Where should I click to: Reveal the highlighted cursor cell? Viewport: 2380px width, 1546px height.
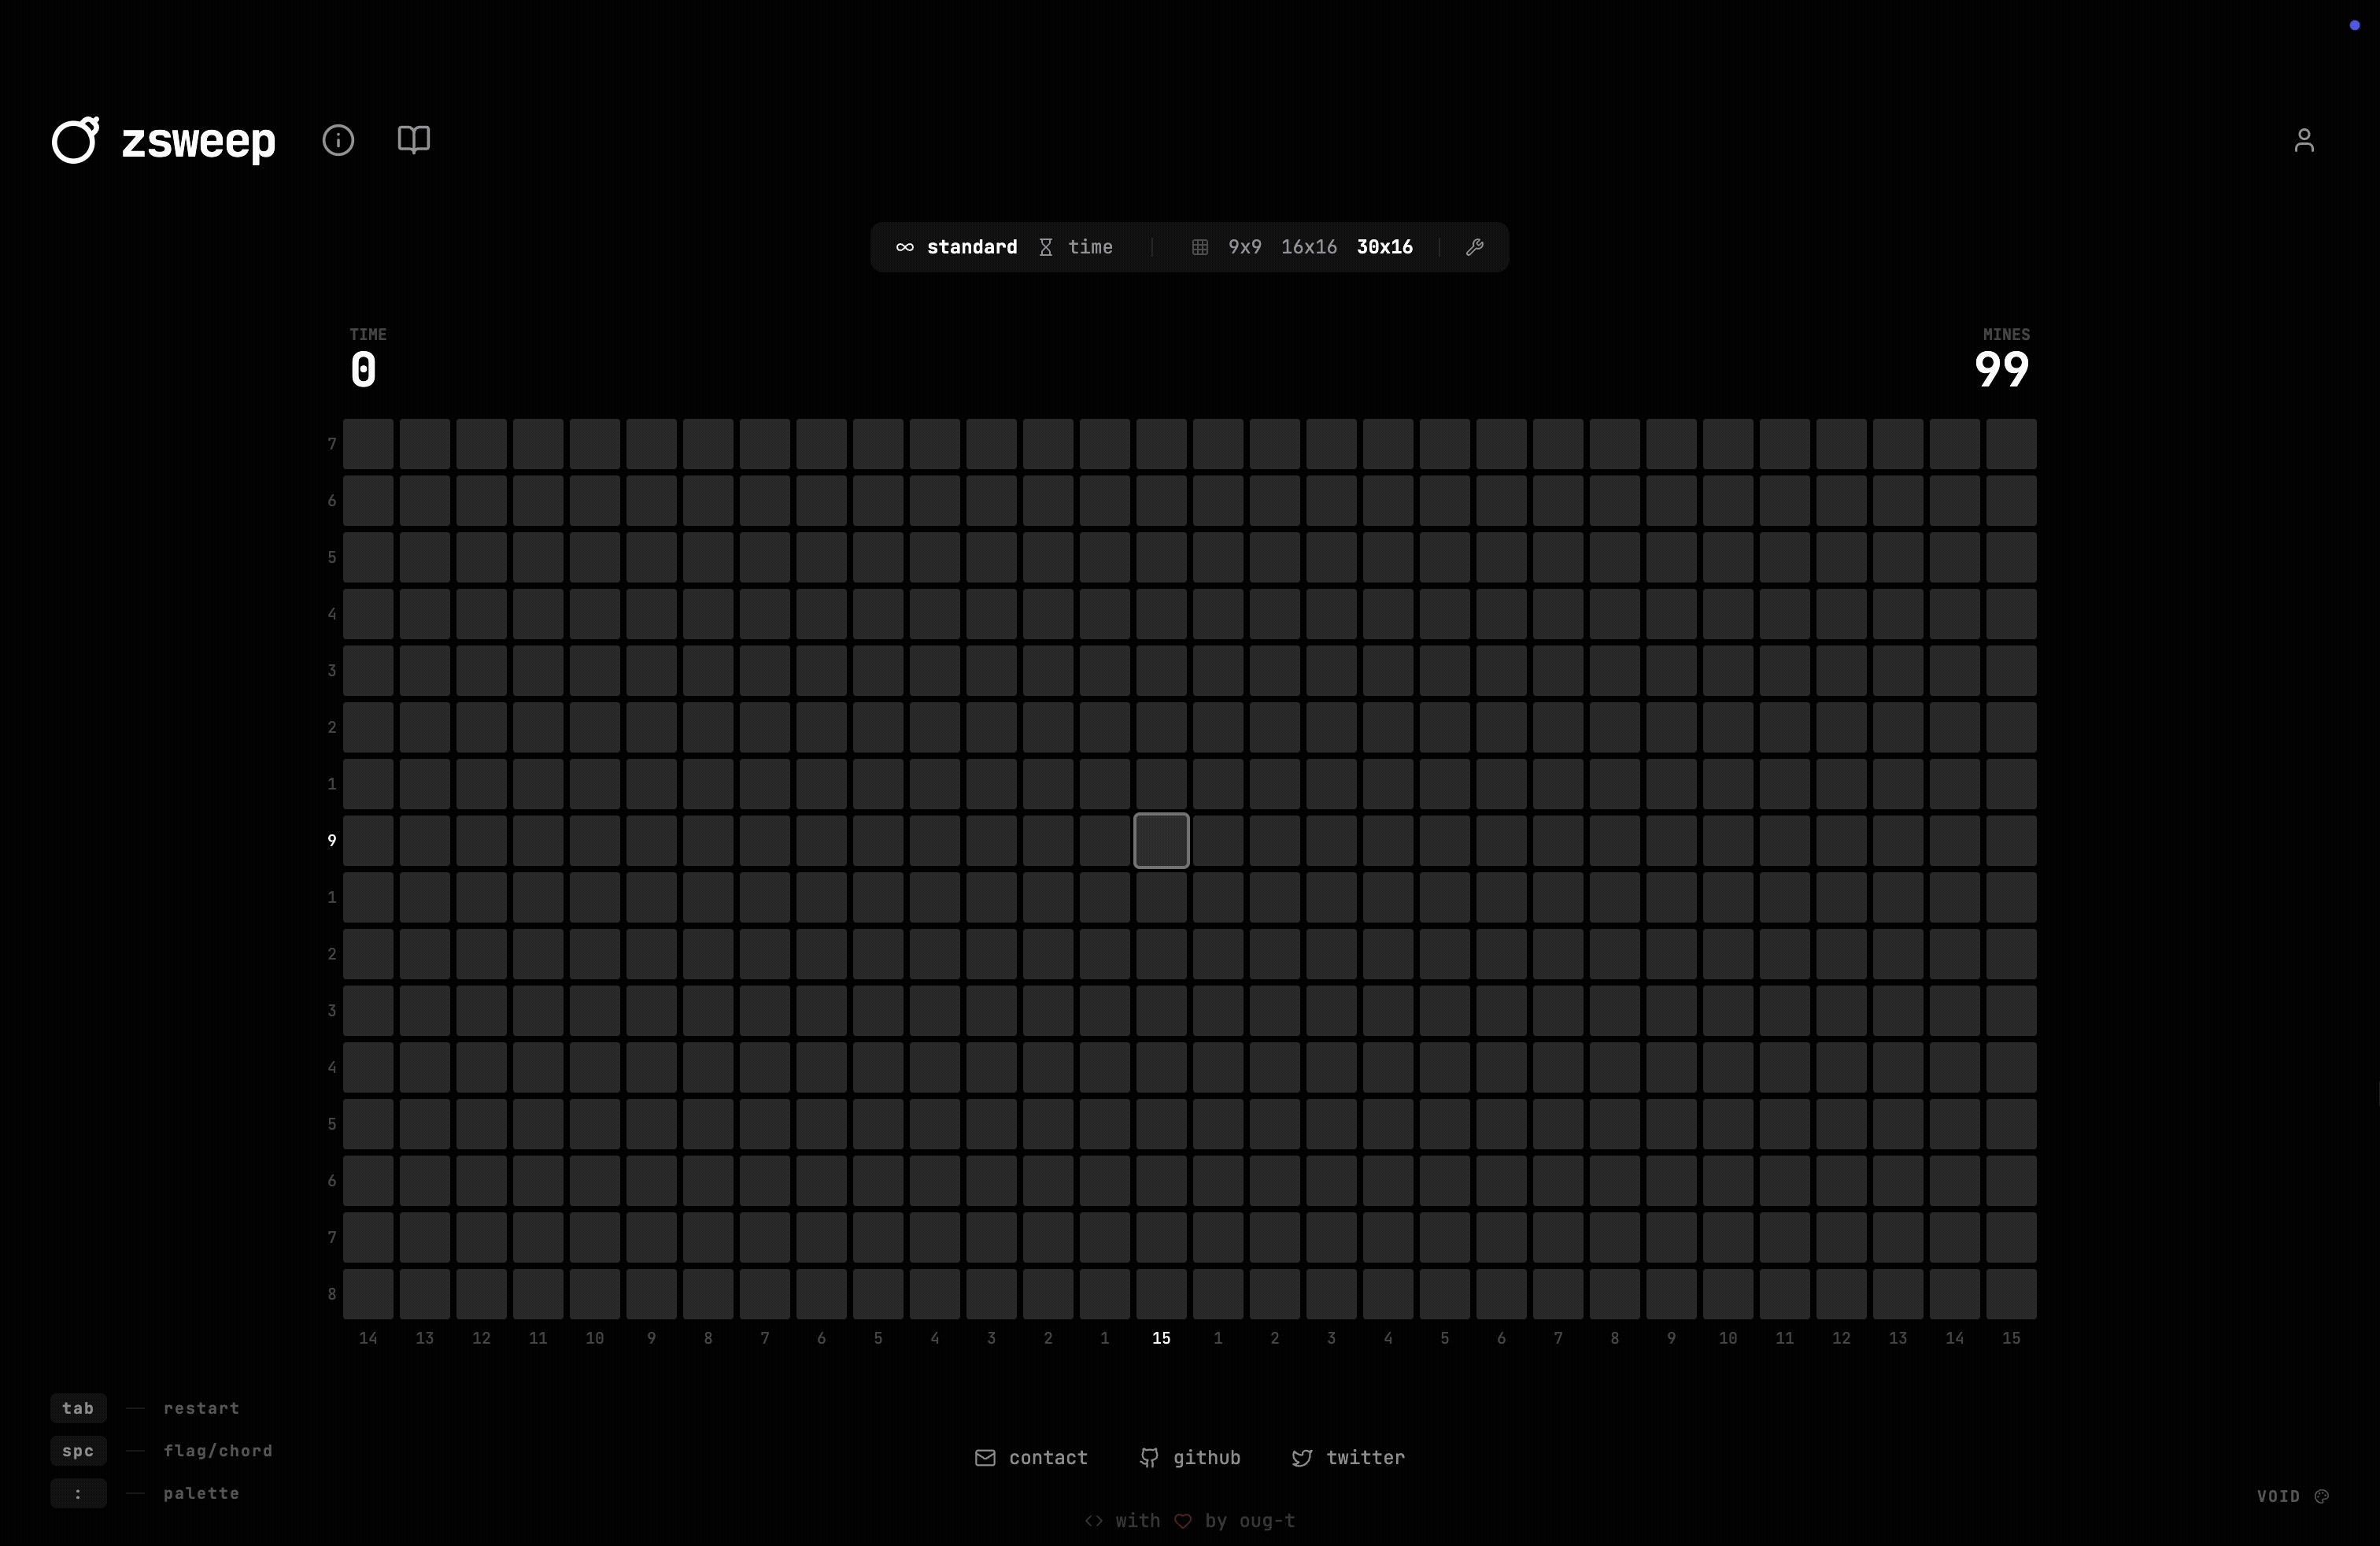tap(1161, 841)
